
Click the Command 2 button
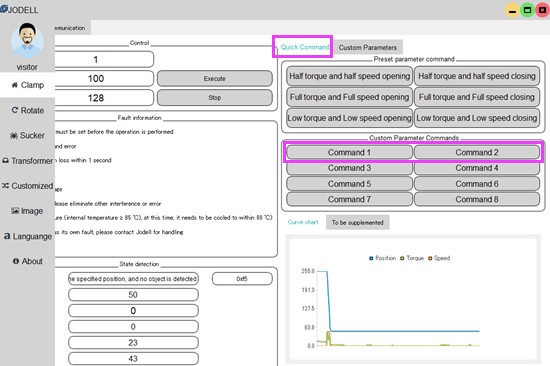(x=477, y=152)
